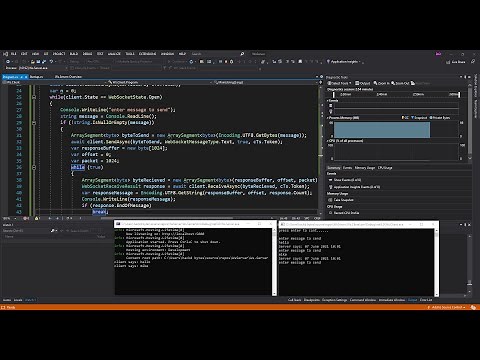
Task: Click the search magnifier icon in title bar
Action: click(x=242, y=54)
